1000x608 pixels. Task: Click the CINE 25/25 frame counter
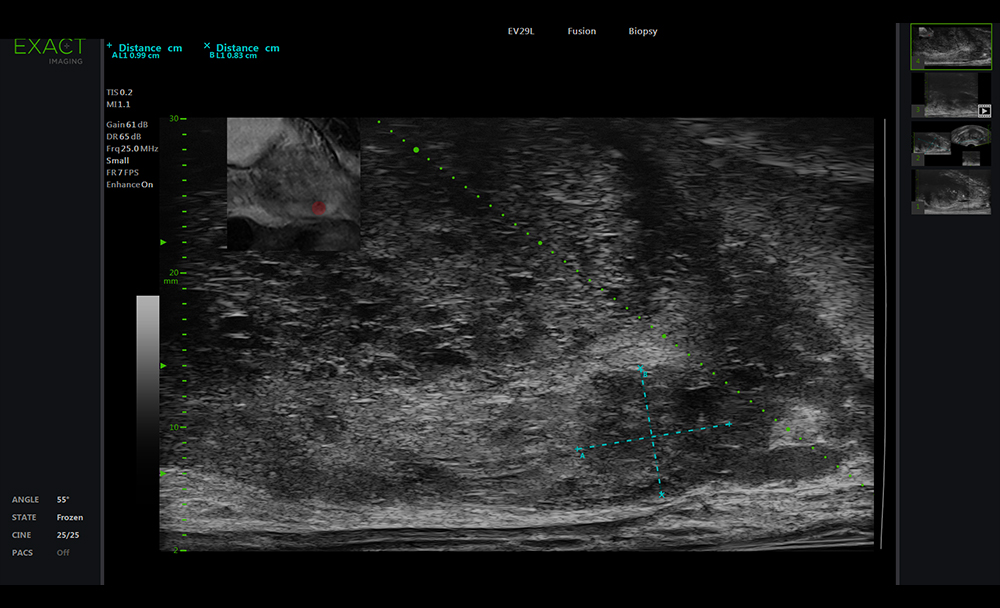click(x=67, y=535)
